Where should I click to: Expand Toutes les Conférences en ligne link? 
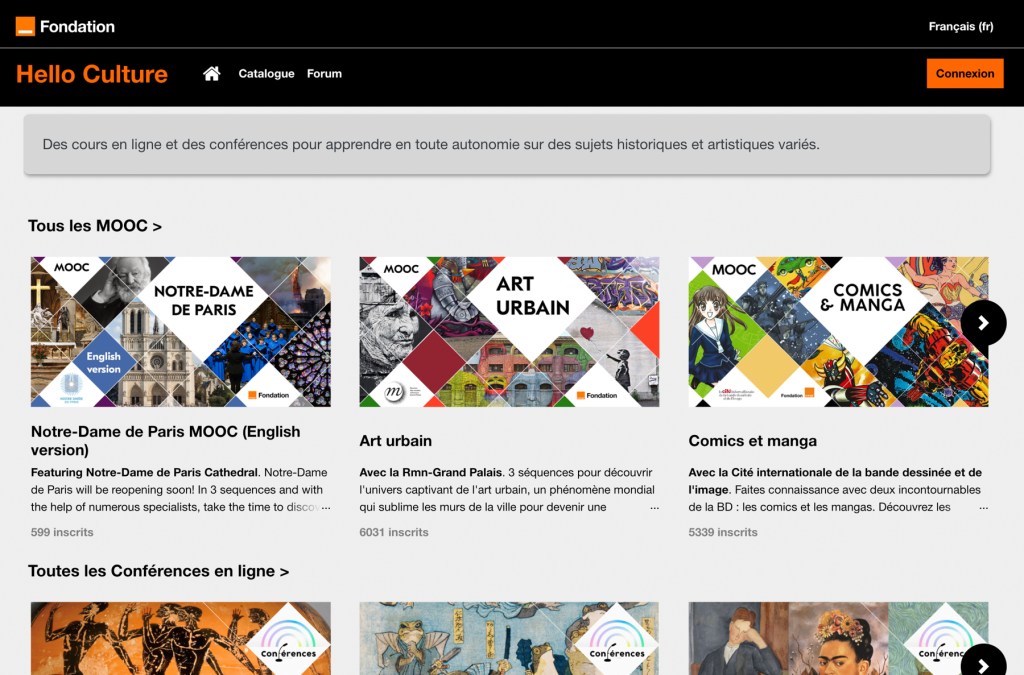[158, 571]
